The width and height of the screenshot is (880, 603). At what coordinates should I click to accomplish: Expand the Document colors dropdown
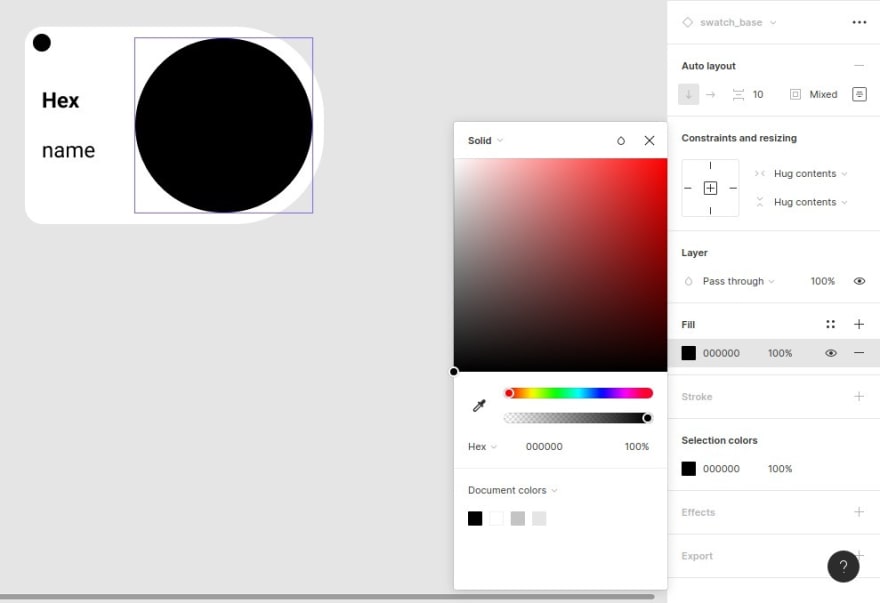tap(512, 490)
